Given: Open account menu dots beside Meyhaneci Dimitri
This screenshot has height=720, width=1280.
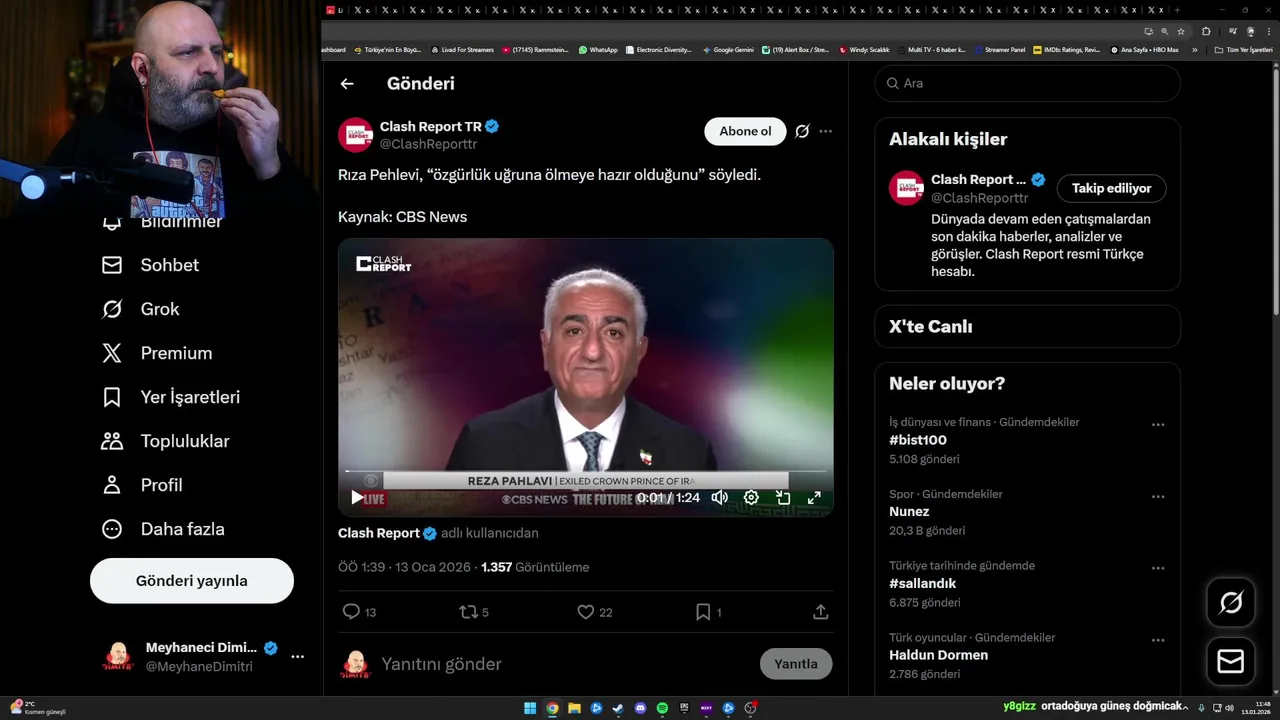Looking at the screenshot, I should (x=297, y=657).
